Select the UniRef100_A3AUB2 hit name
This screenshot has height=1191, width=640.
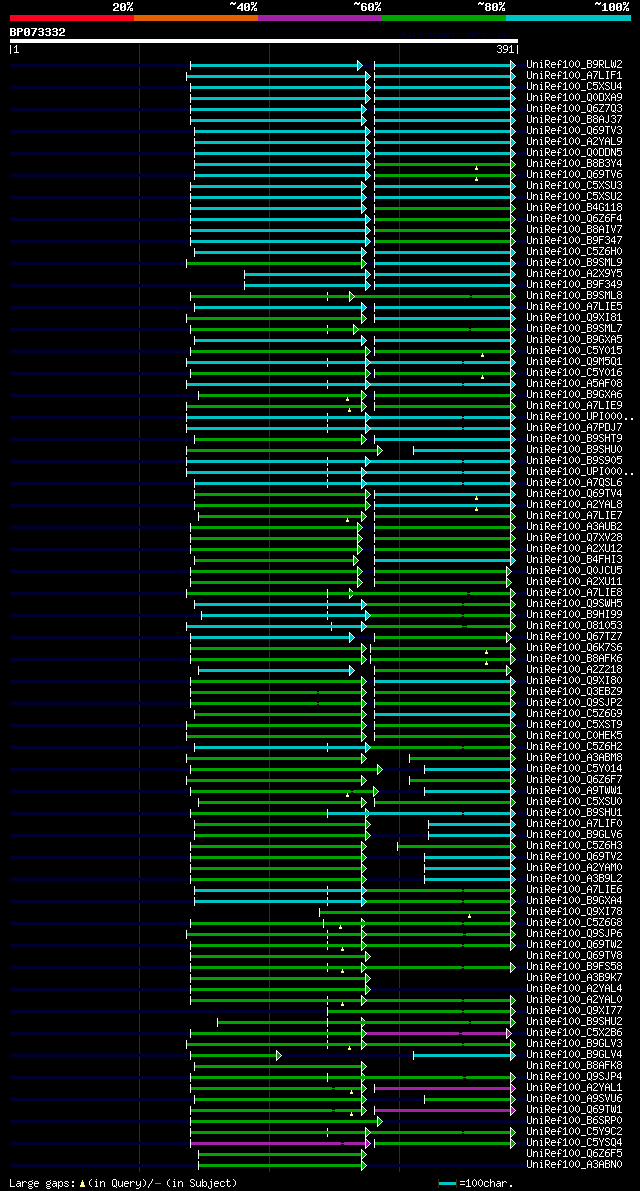point(574,527)
